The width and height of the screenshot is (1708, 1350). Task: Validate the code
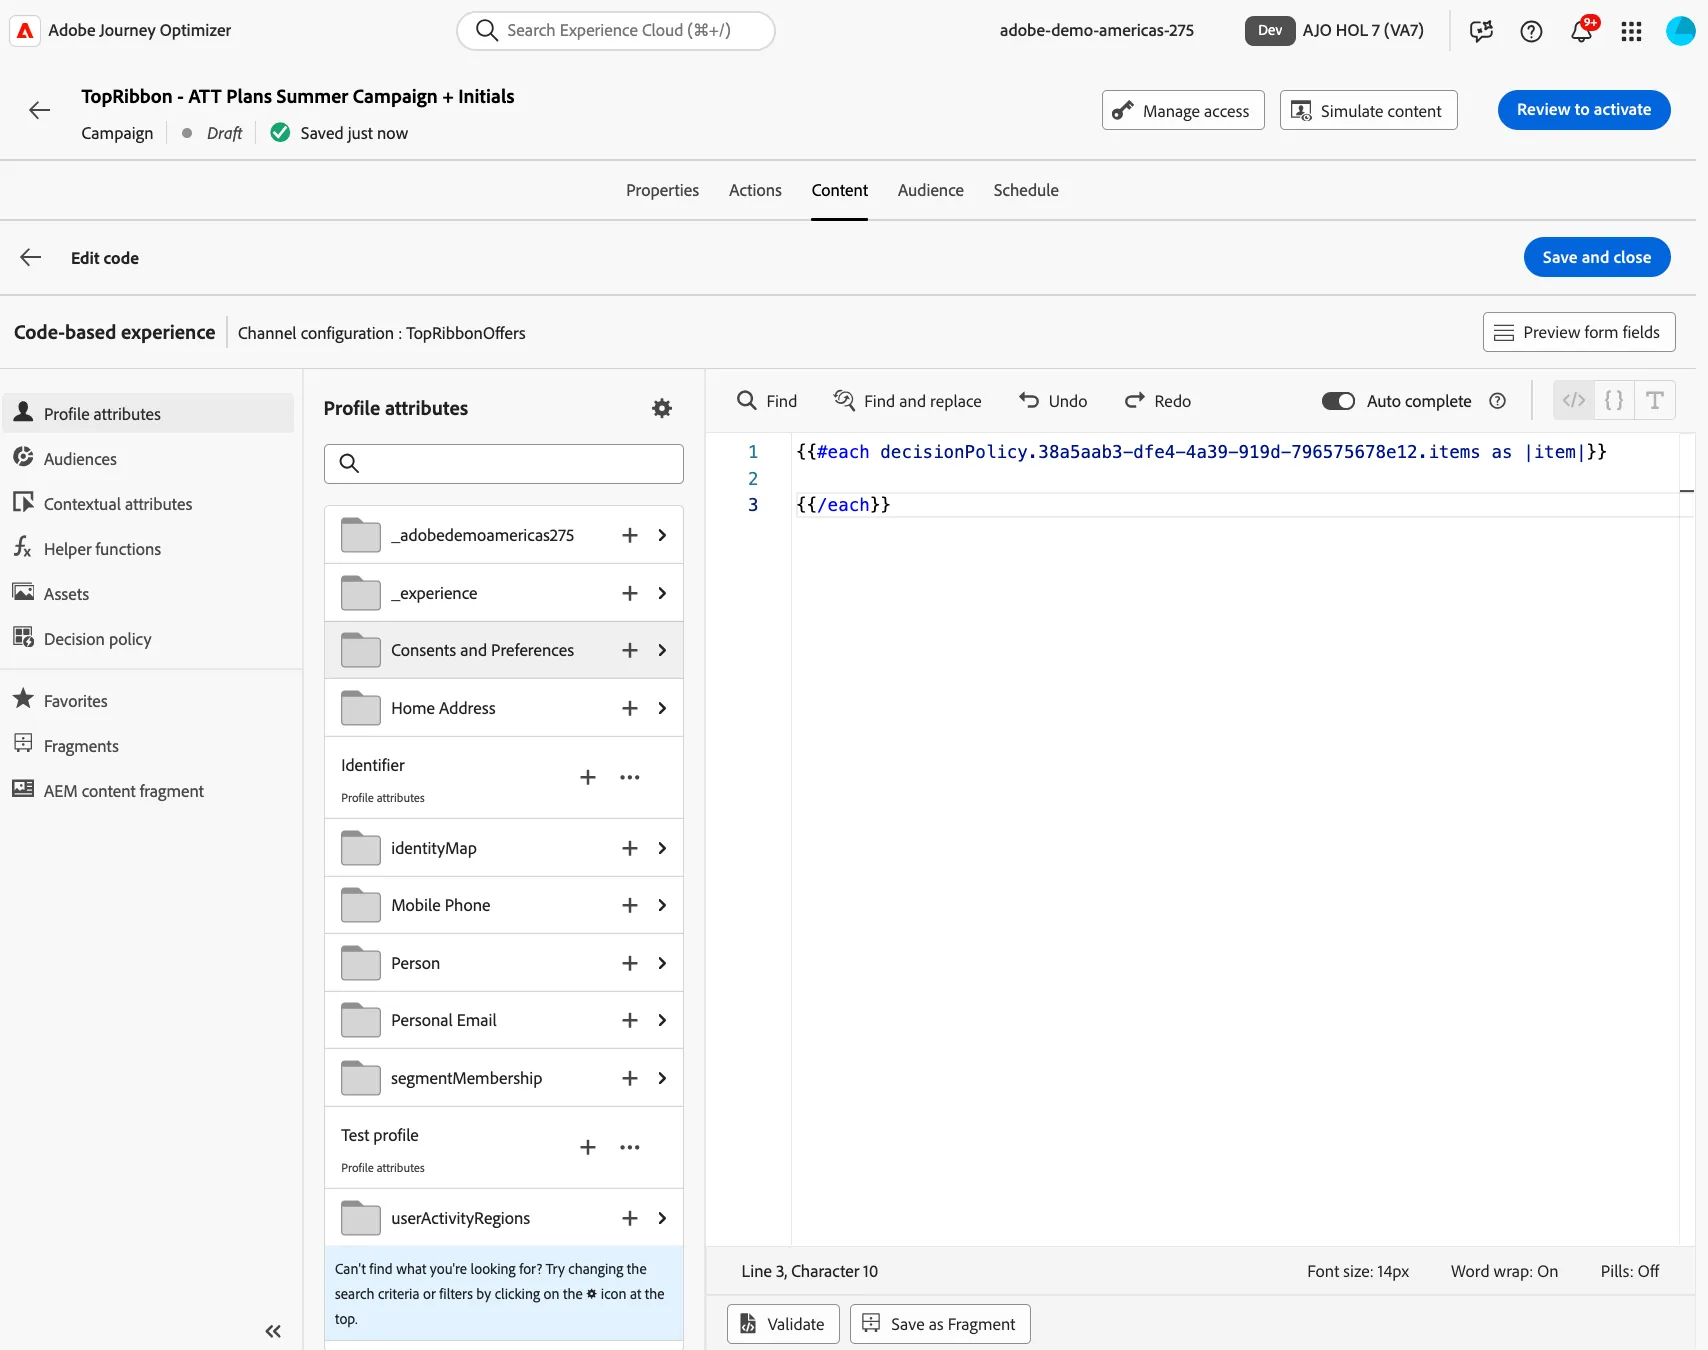[x=782, y=1324]
